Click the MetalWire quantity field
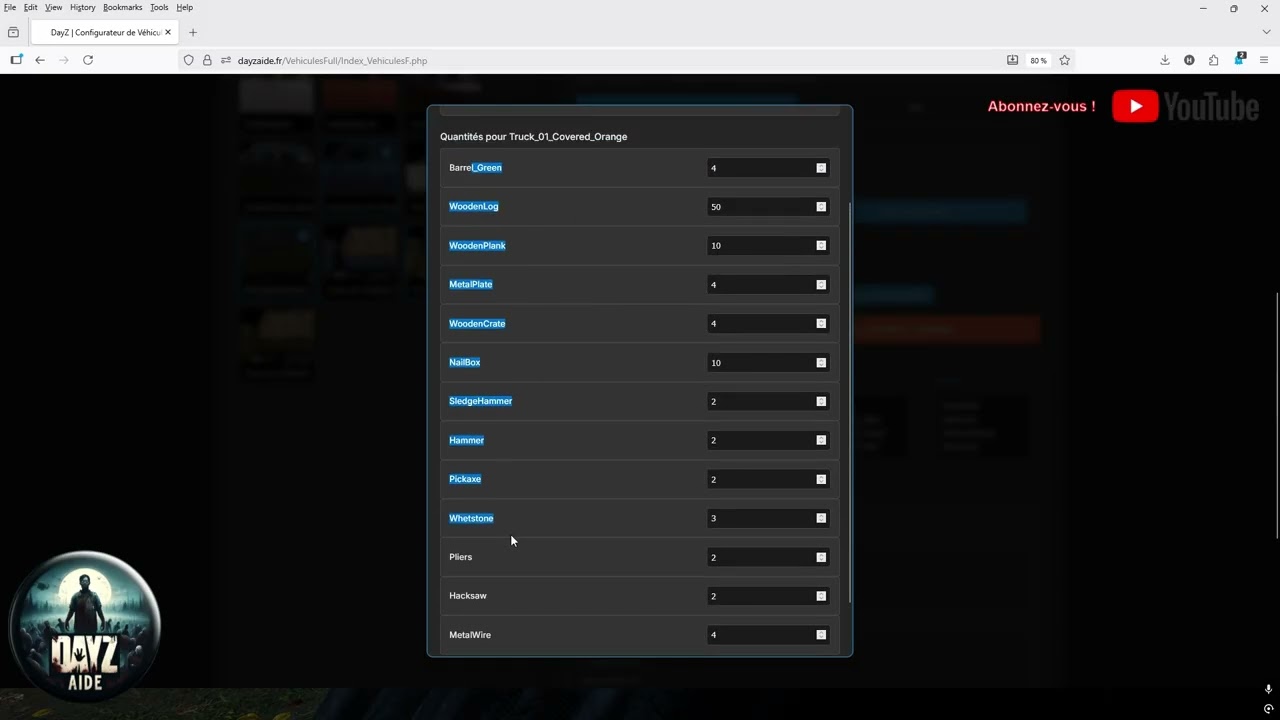This screenshot has width=1280, height=720. click(x=768, y=635)
